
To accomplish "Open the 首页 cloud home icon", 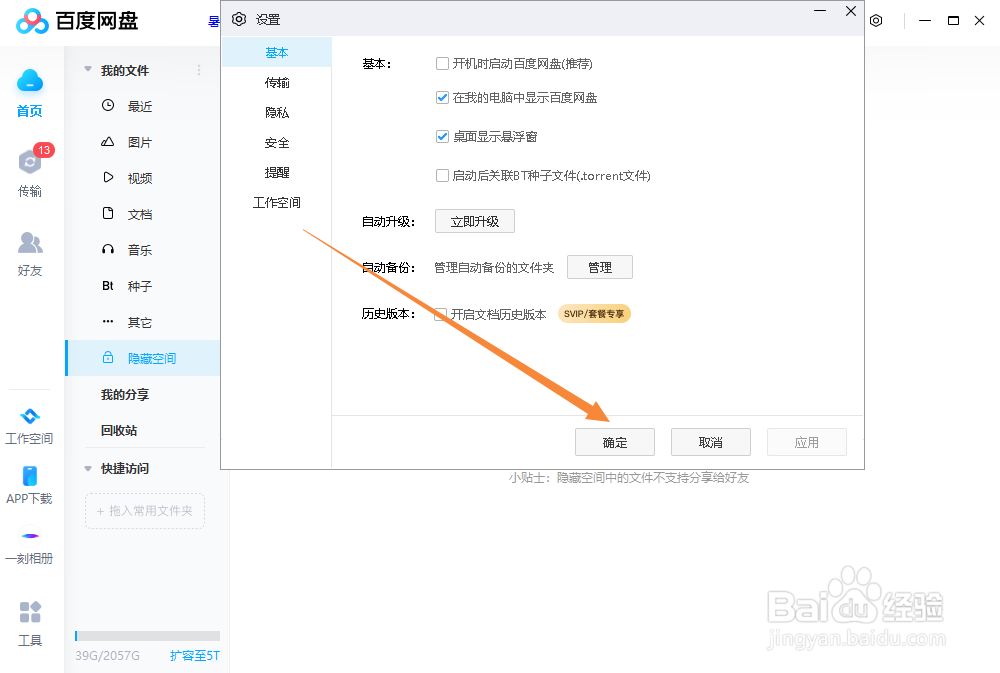I will [29, 81].
